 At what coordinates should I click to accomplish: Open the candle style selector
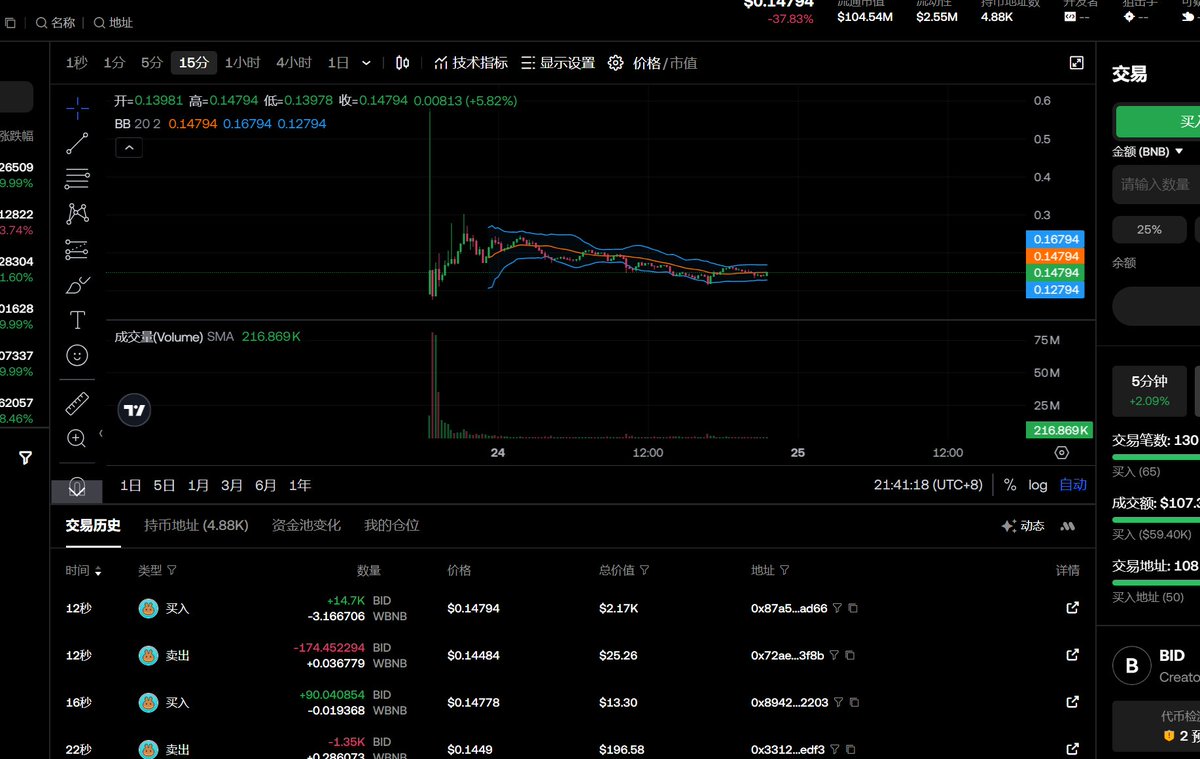tap(402, 62)
